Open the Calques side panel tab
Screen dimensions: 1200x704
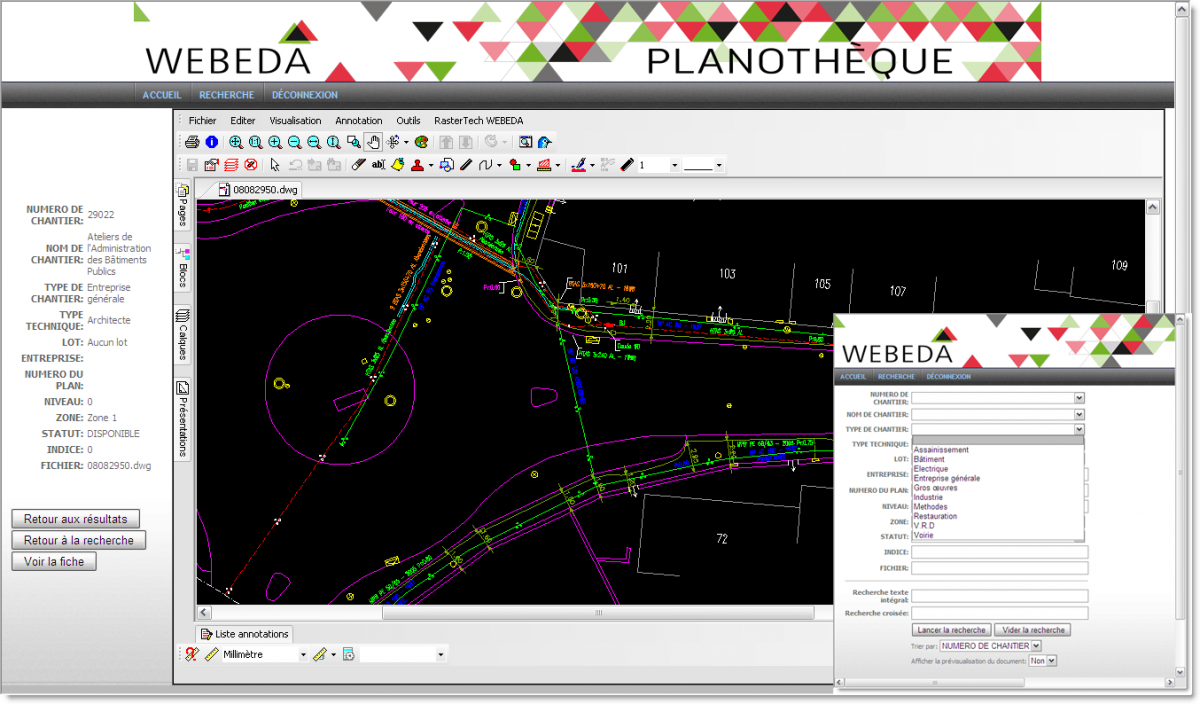point(182,336)
